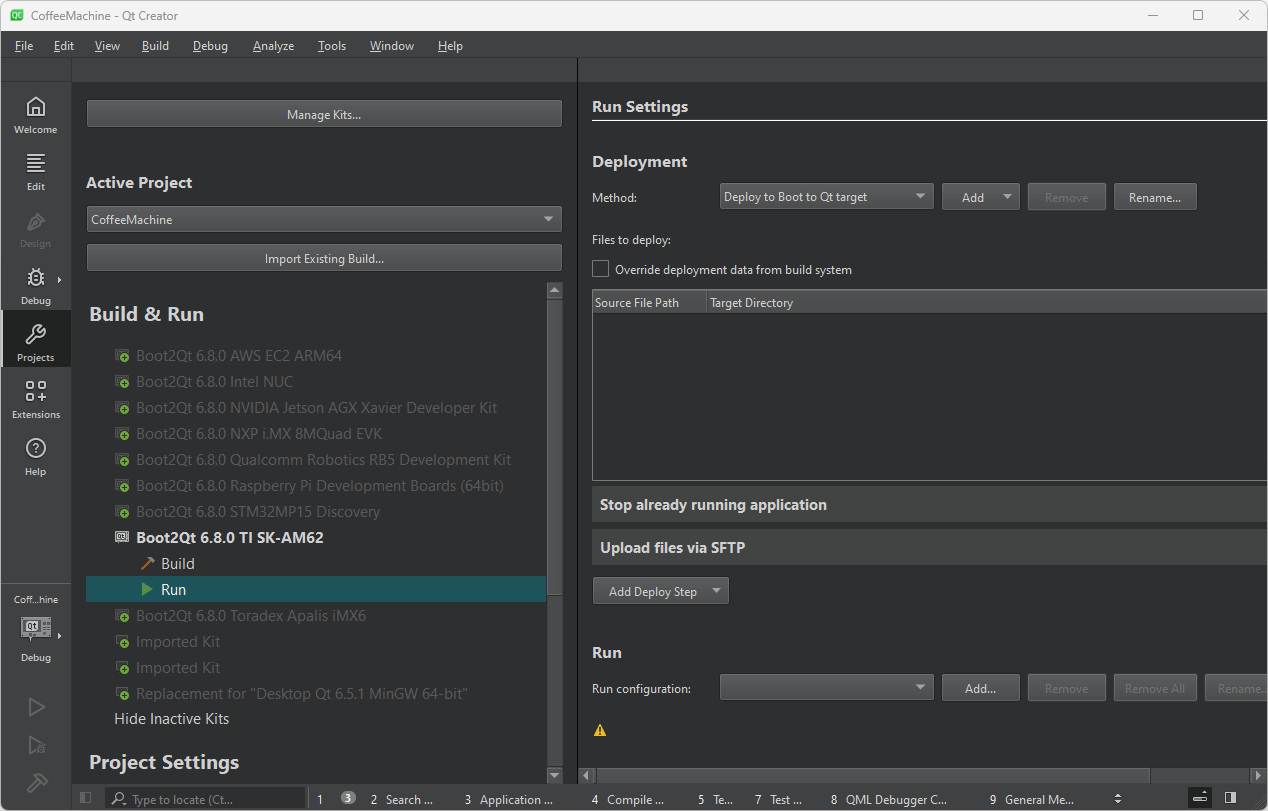This screenshot has height=811, width=1268.
Task: Click the Build hammer icon at bottom
Action: click(36, 782)
